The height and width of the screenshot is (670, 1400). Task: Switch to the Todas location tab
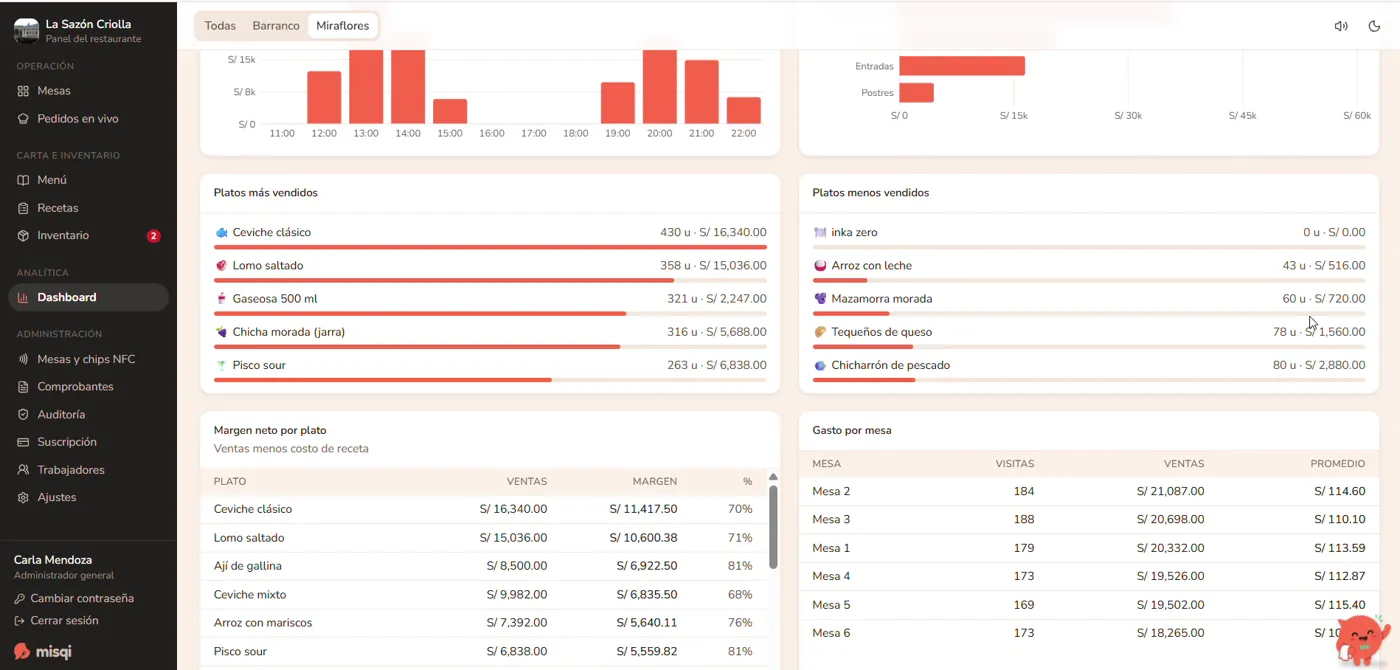tap(220, 26)
